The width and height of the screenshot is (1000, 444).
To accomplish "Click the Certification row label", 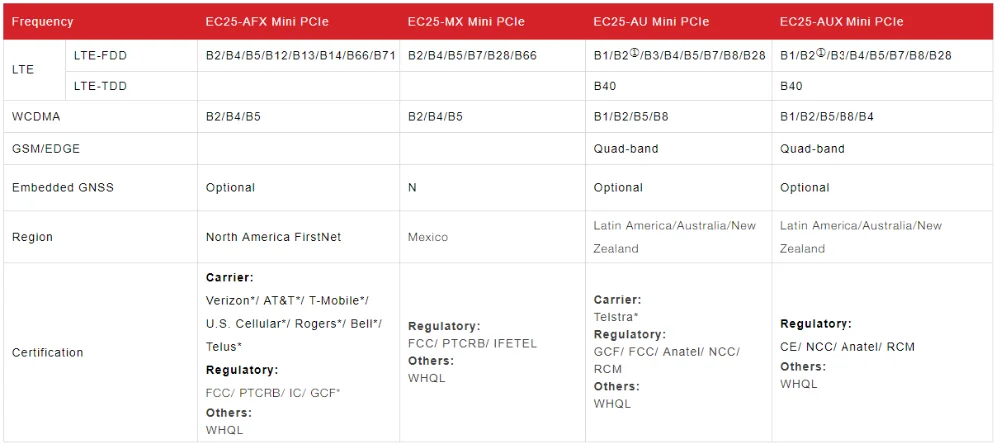I will (x=48, y=352).
